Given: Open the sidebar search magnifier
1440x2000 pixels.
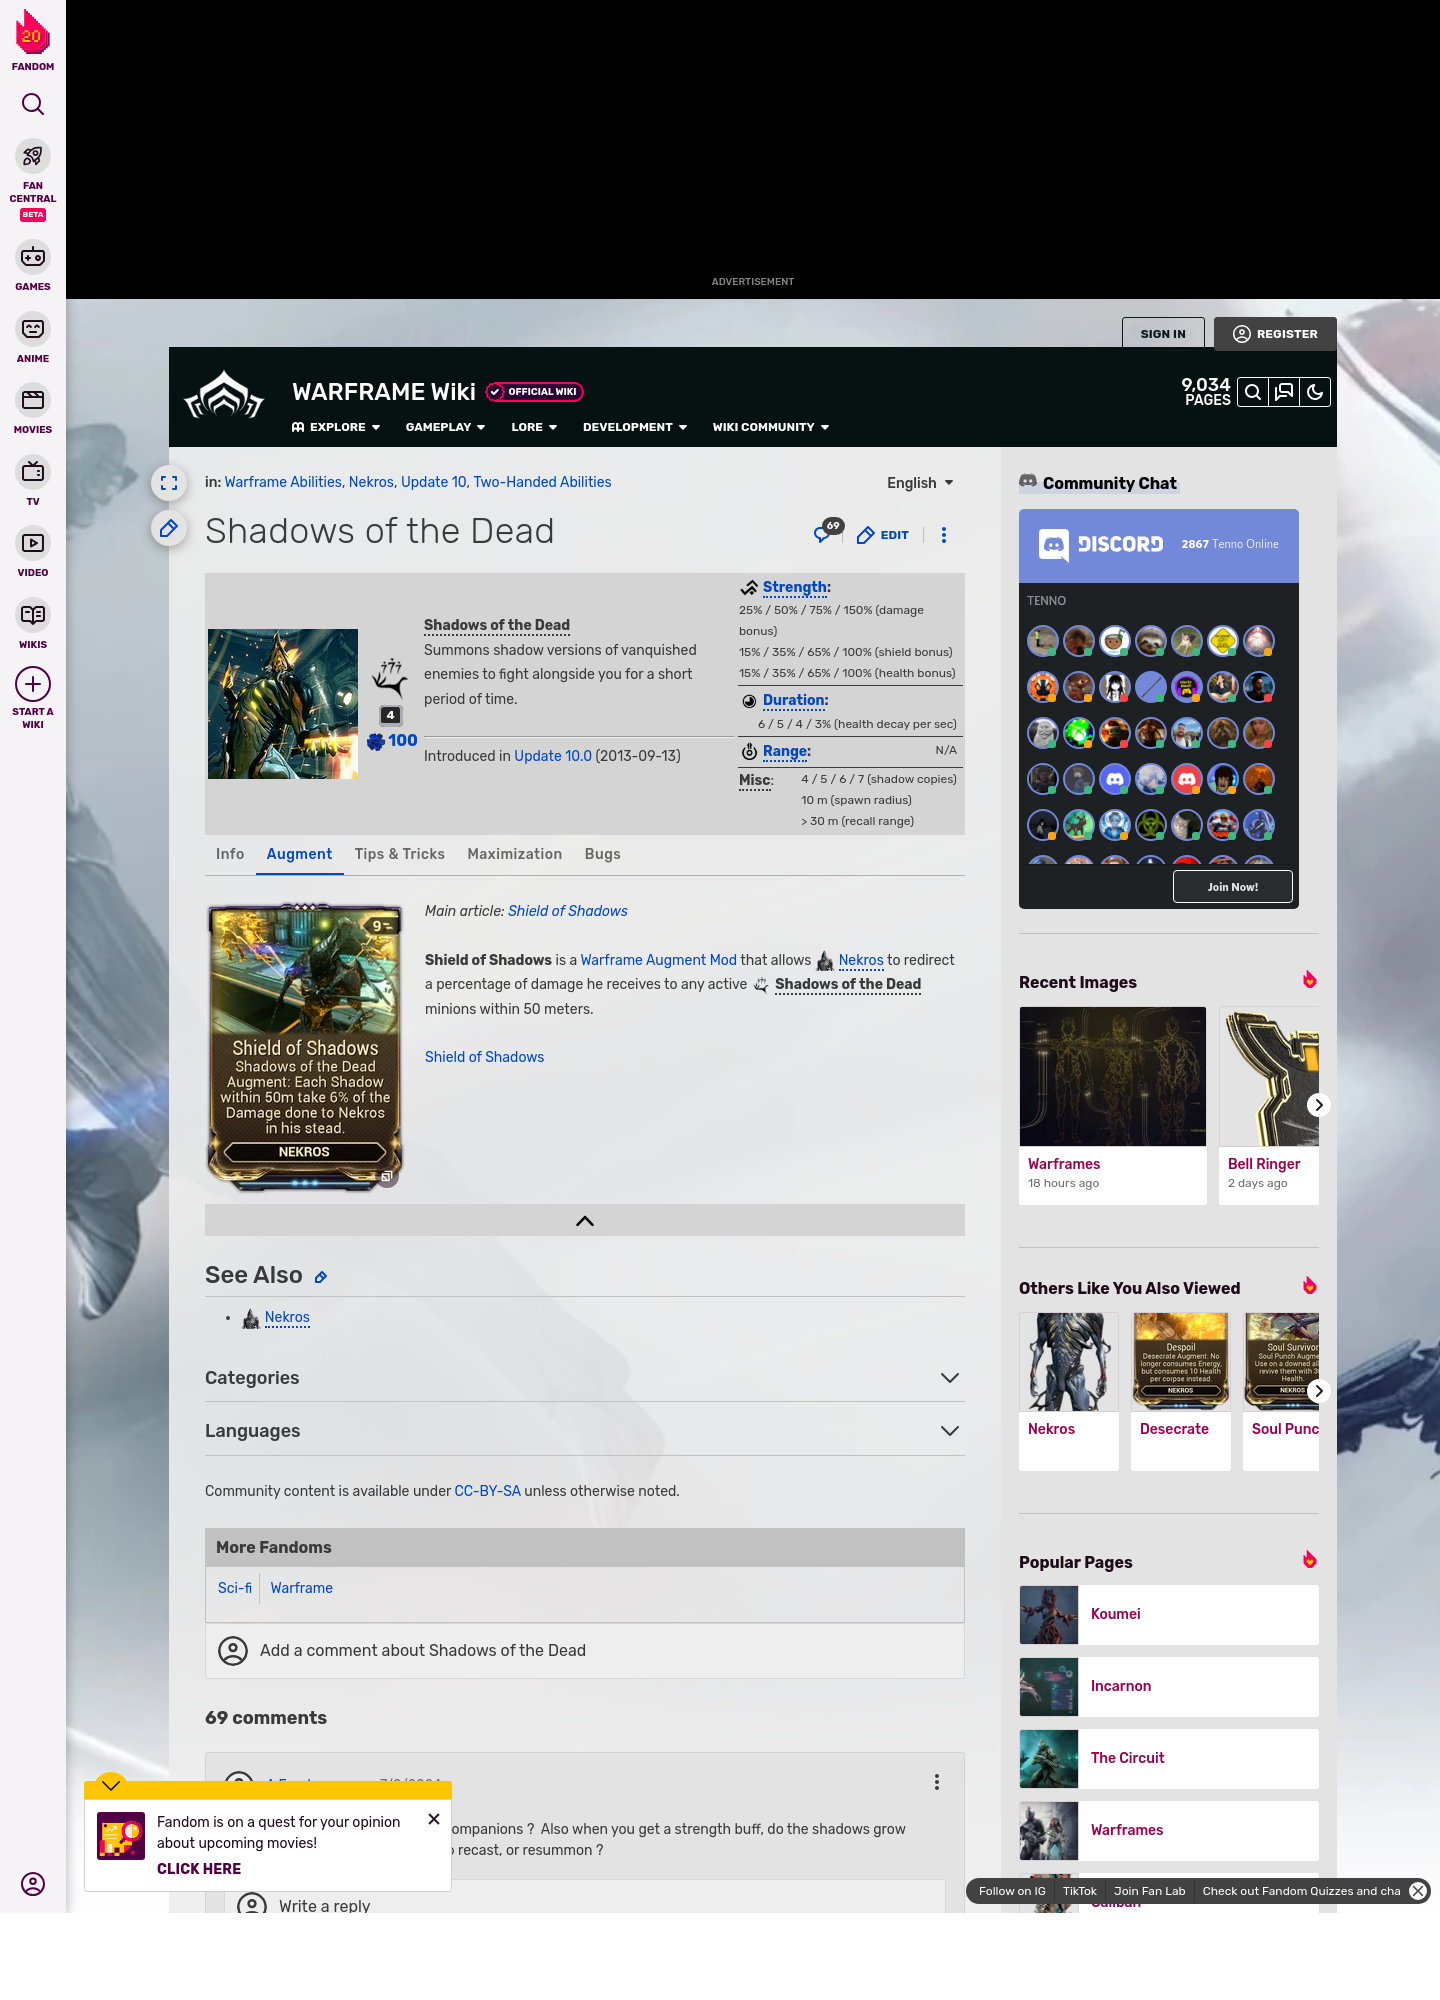Looking at the screenshot, I should 33,104.
